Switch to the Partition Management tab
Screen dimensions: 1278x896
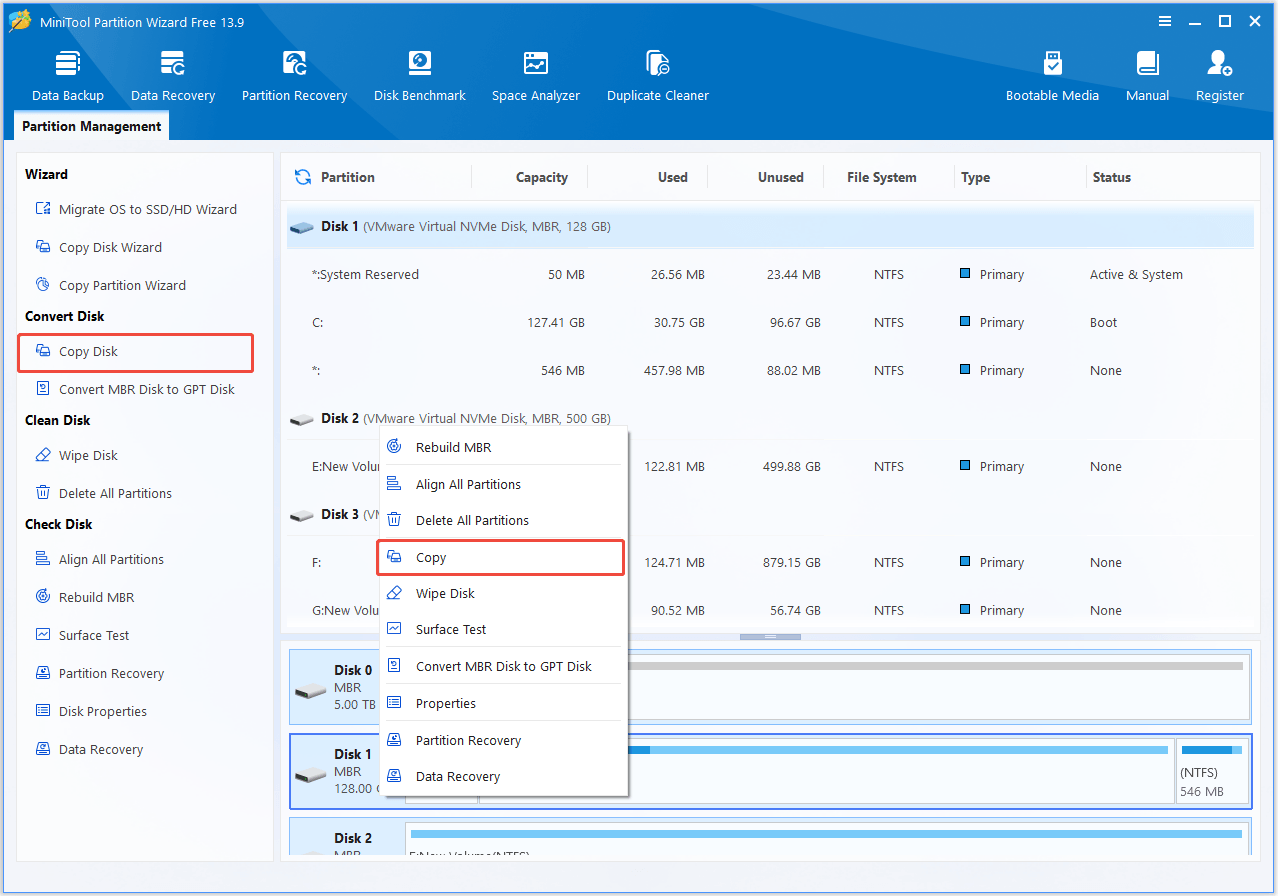click(91, 126)
